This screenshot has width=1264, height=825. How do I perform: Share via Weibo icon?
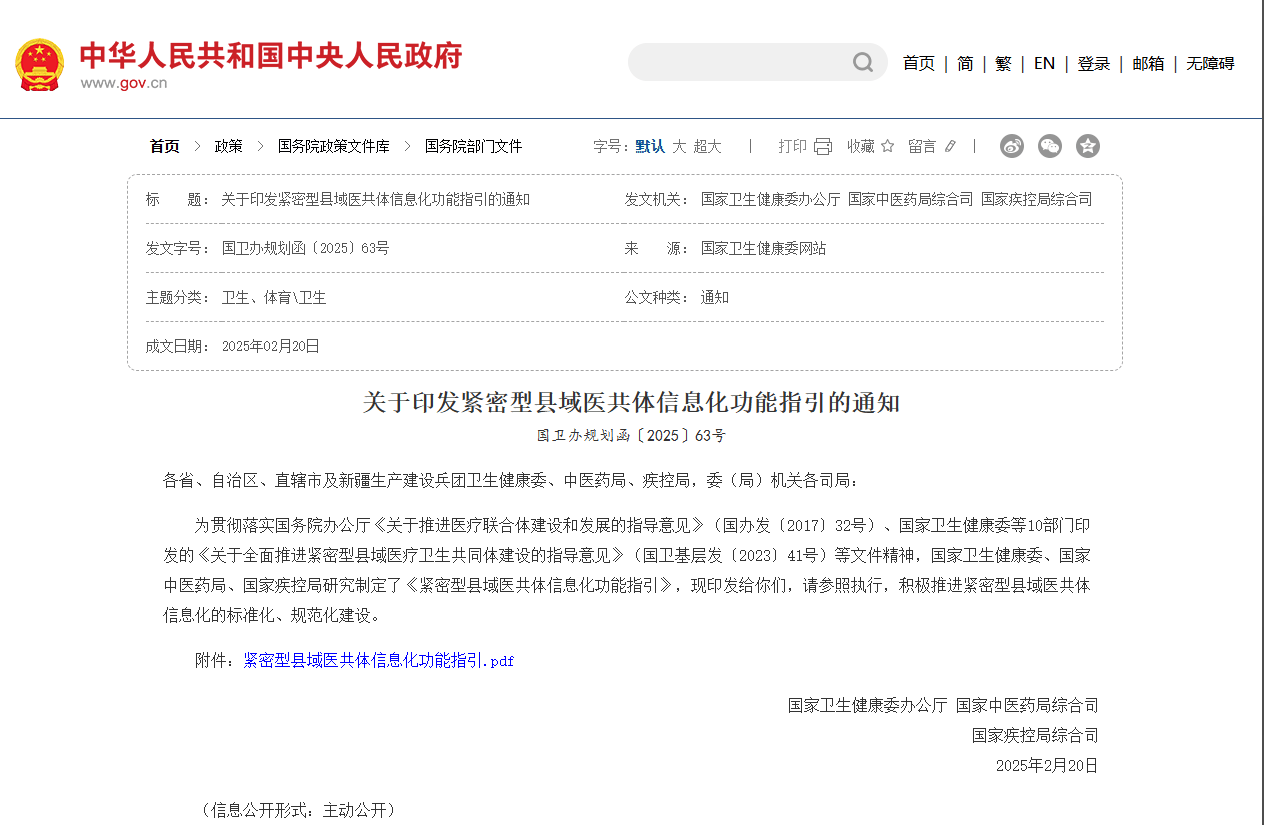tap(1012, 146)
